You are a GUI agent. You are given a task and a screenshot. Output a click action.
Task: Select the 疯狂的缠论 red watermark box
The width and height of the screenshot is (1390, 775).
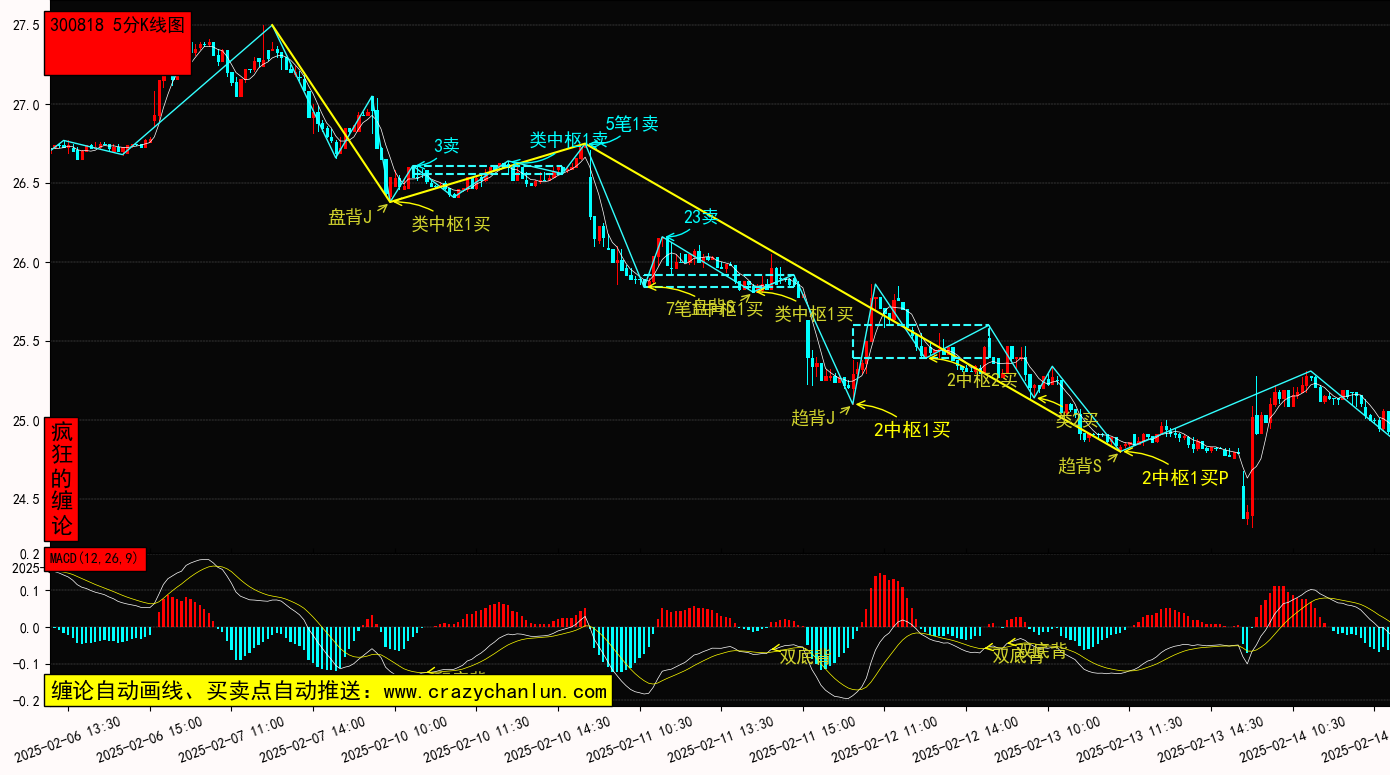[x=61, y=479]
